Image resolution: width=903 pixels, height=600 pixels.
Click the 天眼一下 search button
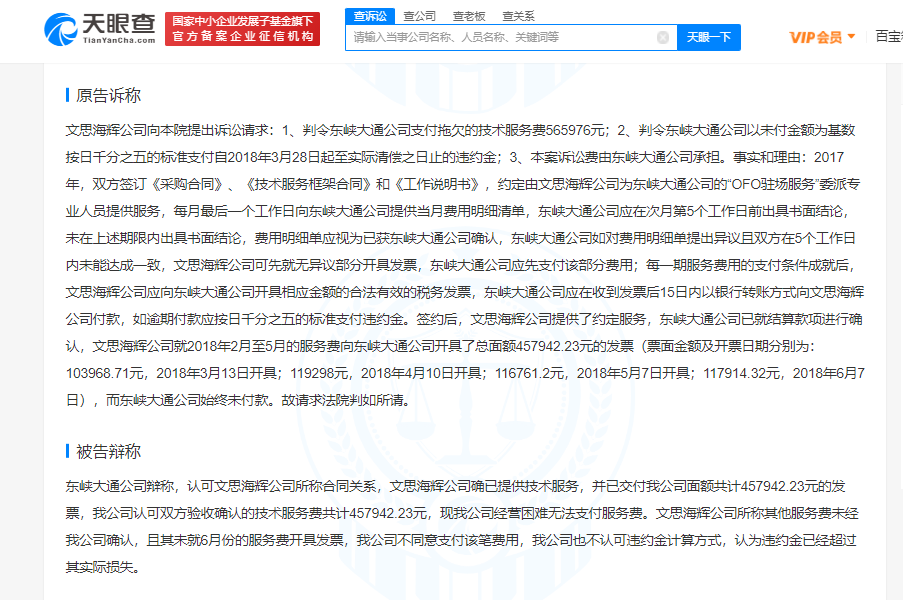[708, 37]
